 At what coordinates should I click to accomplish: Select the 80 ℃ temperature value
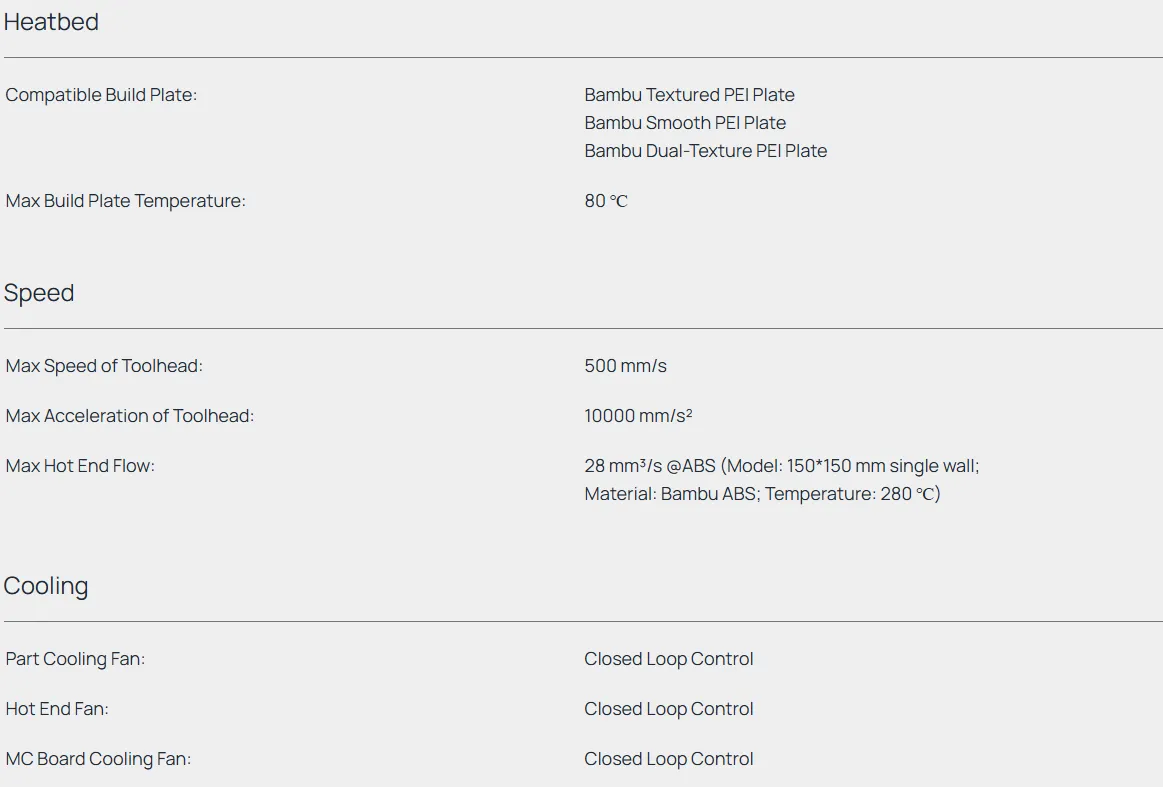tap(606, 201)
